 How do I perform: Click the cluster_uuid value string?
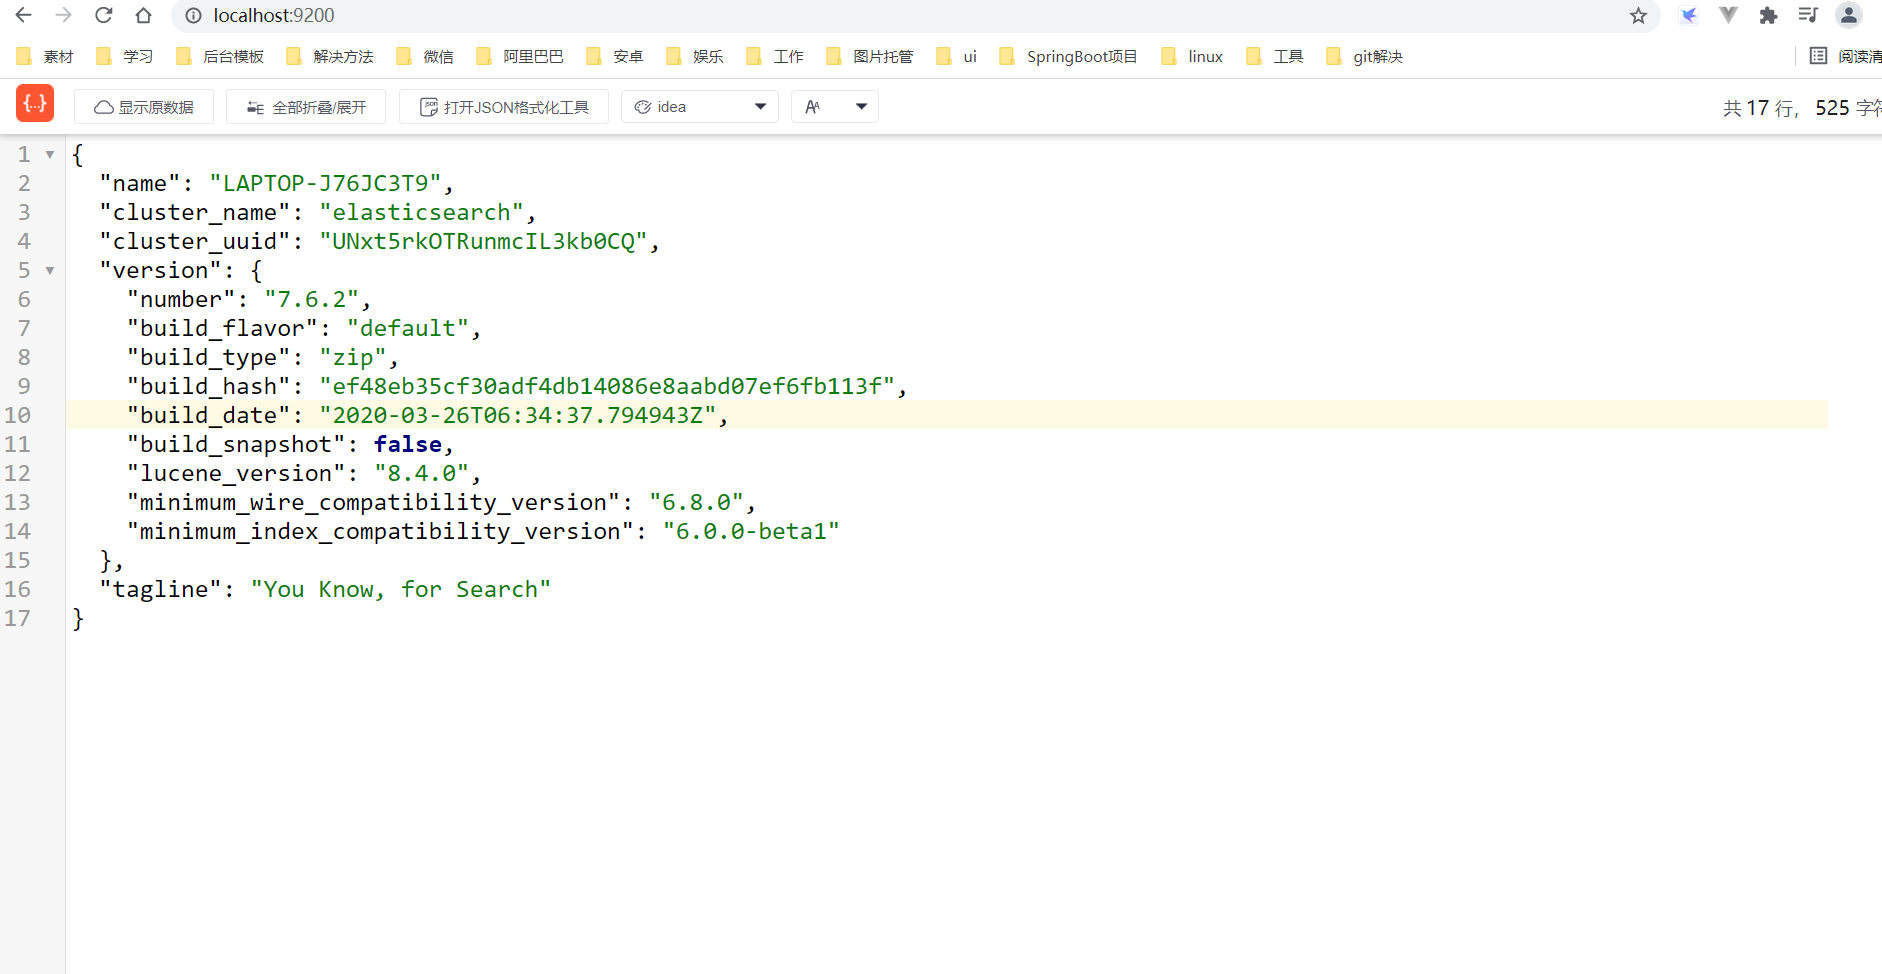coord(483,242)
